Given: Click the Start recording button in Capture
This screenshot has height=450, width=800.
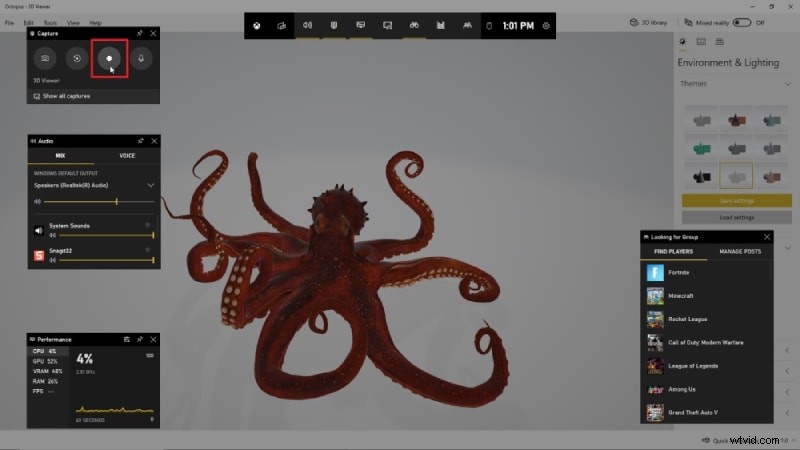Looking at the screenshot, I should tap(110, 59).
